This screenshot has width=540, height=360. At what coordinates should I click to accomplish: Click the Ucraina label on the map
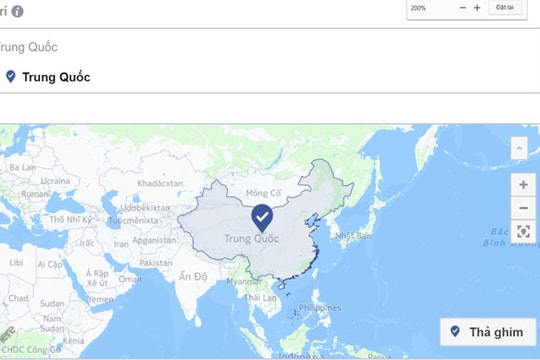(x=55, y=181)
